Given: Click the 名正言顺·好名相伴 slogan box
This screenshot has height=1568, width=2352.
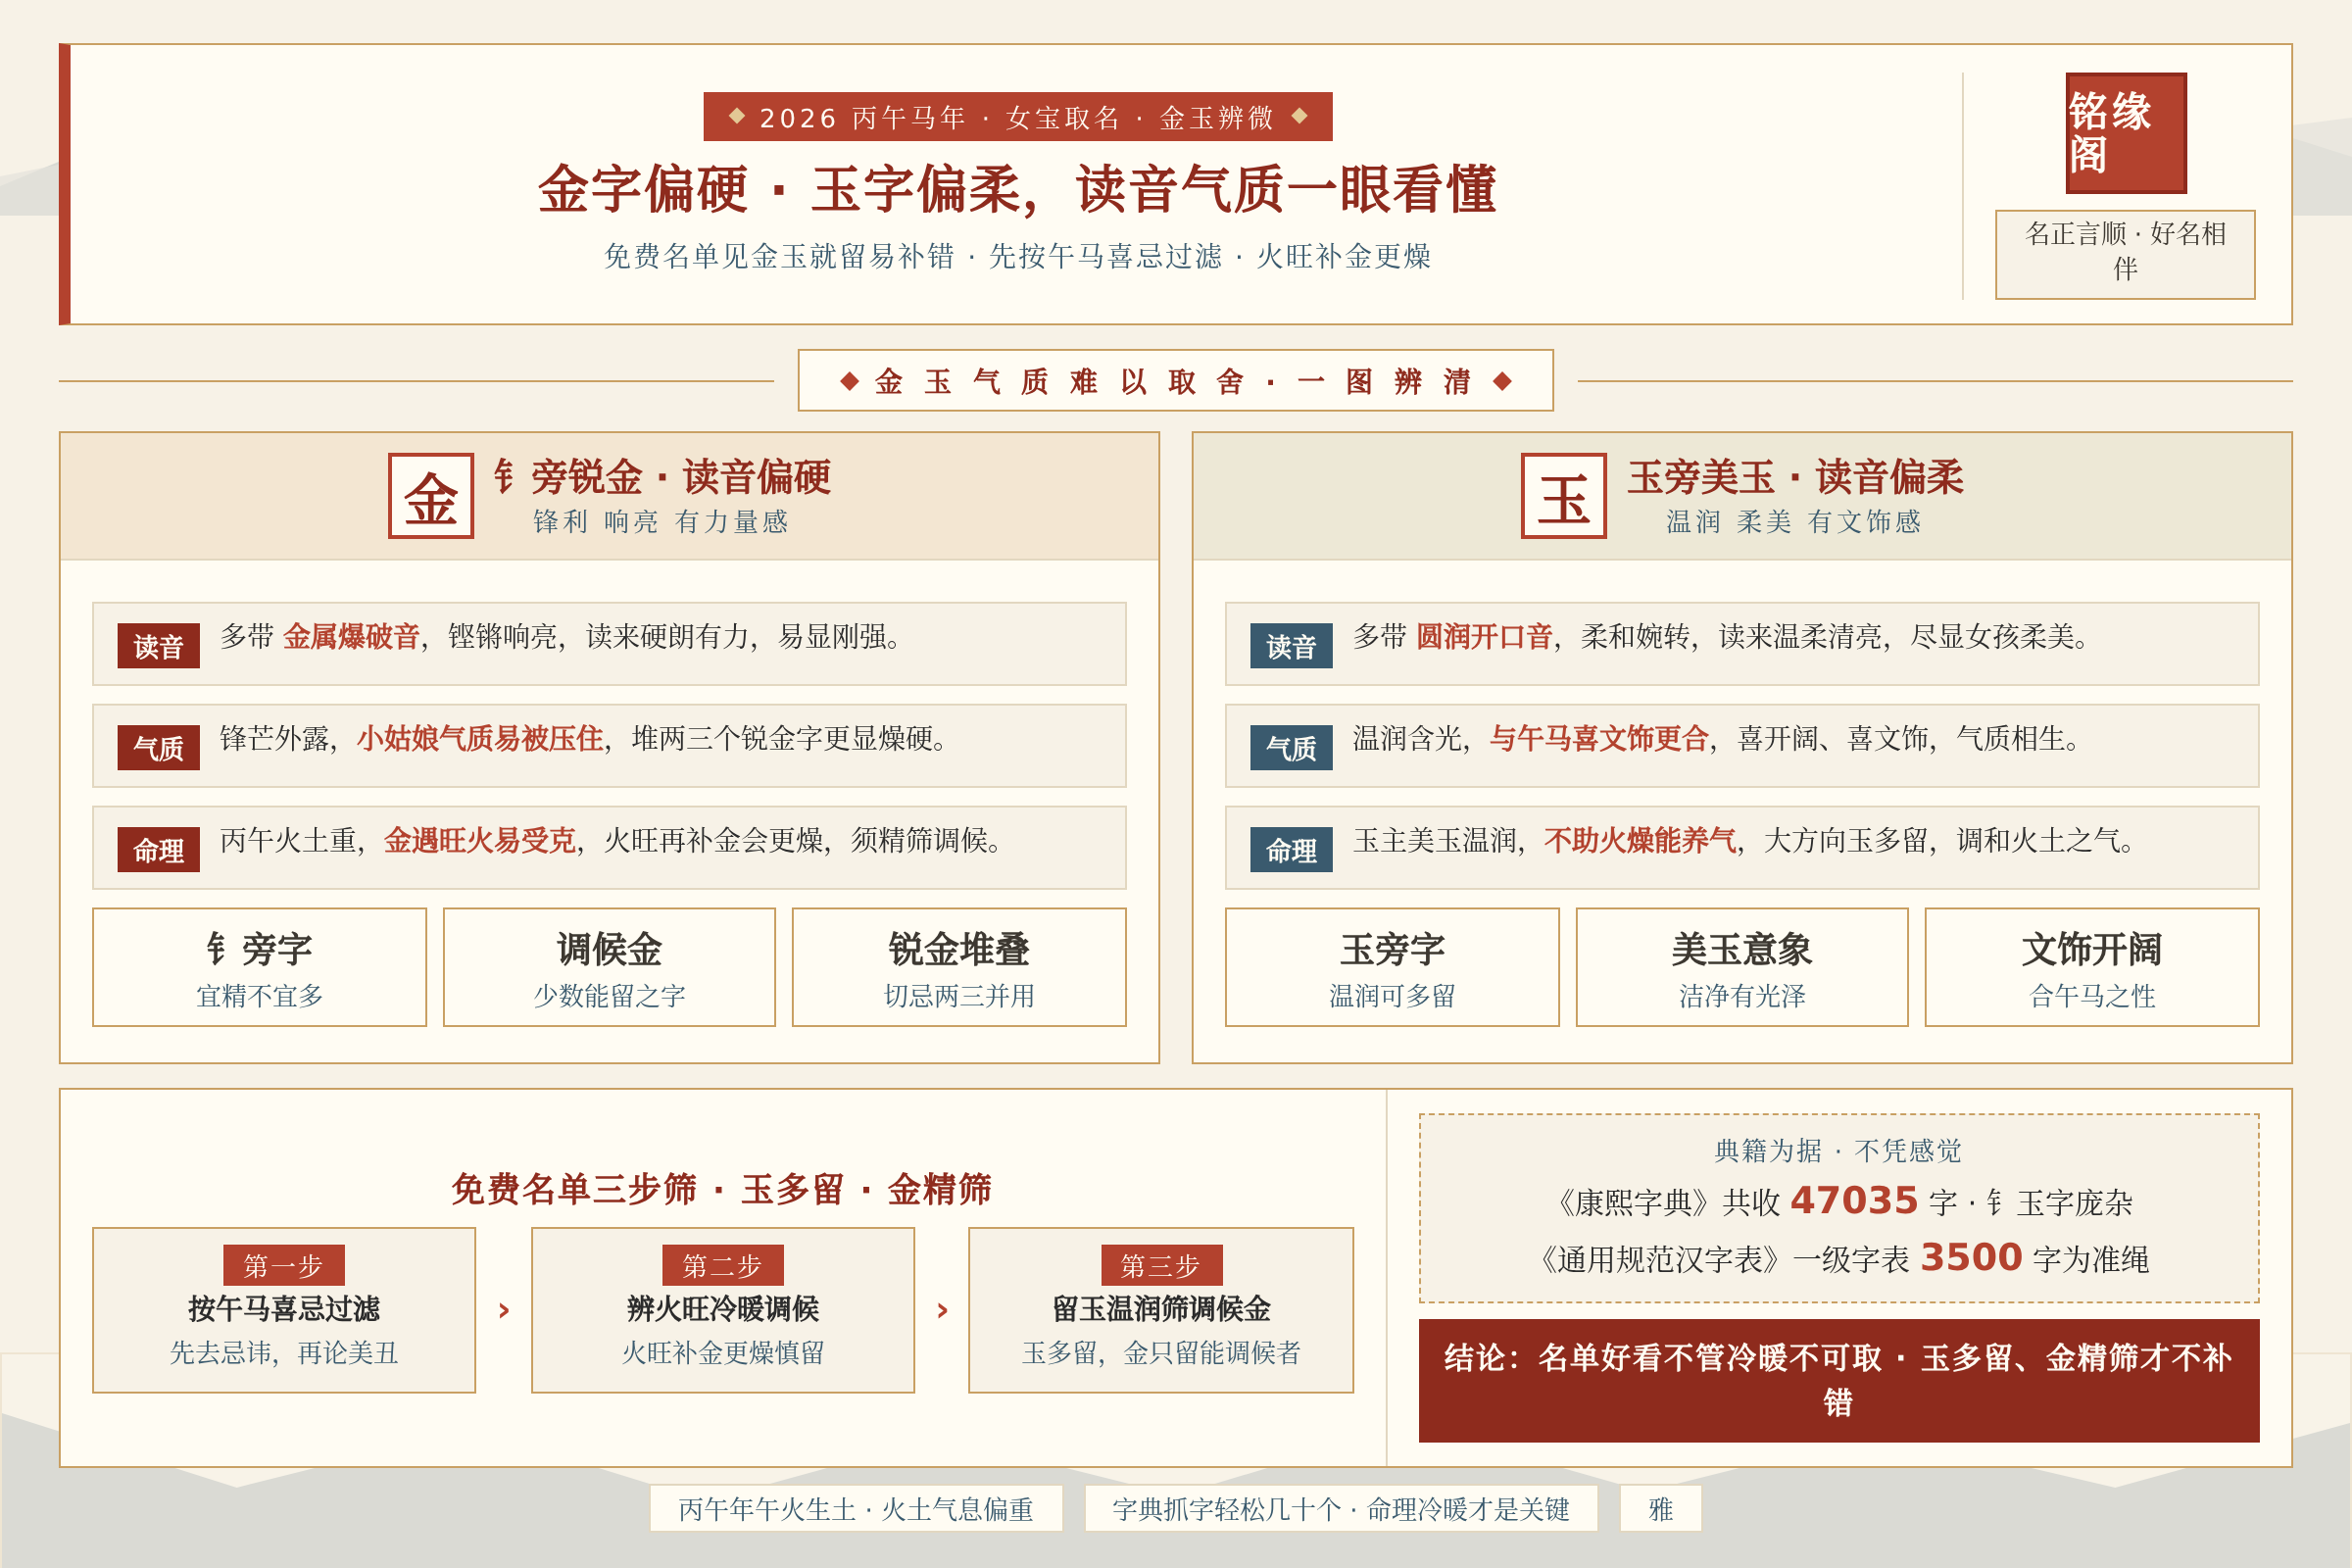Looking at the screenshot, I should point(2125,254).
